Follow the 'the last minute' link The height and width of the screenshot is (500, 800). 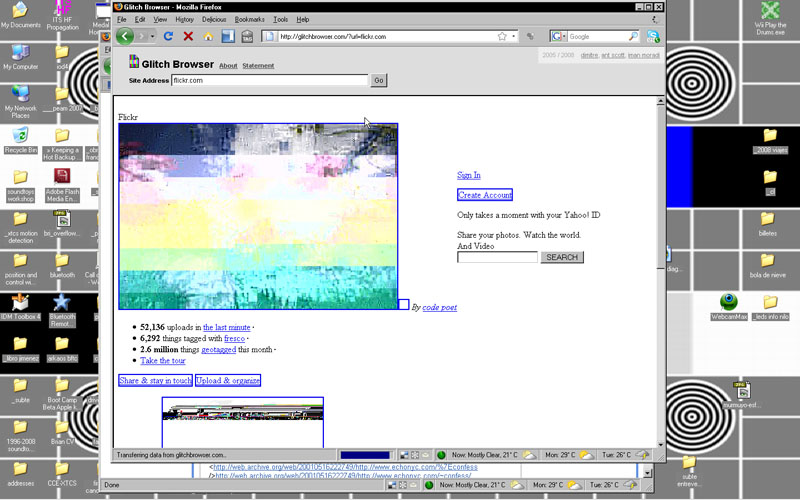click(x=227, y=327)
